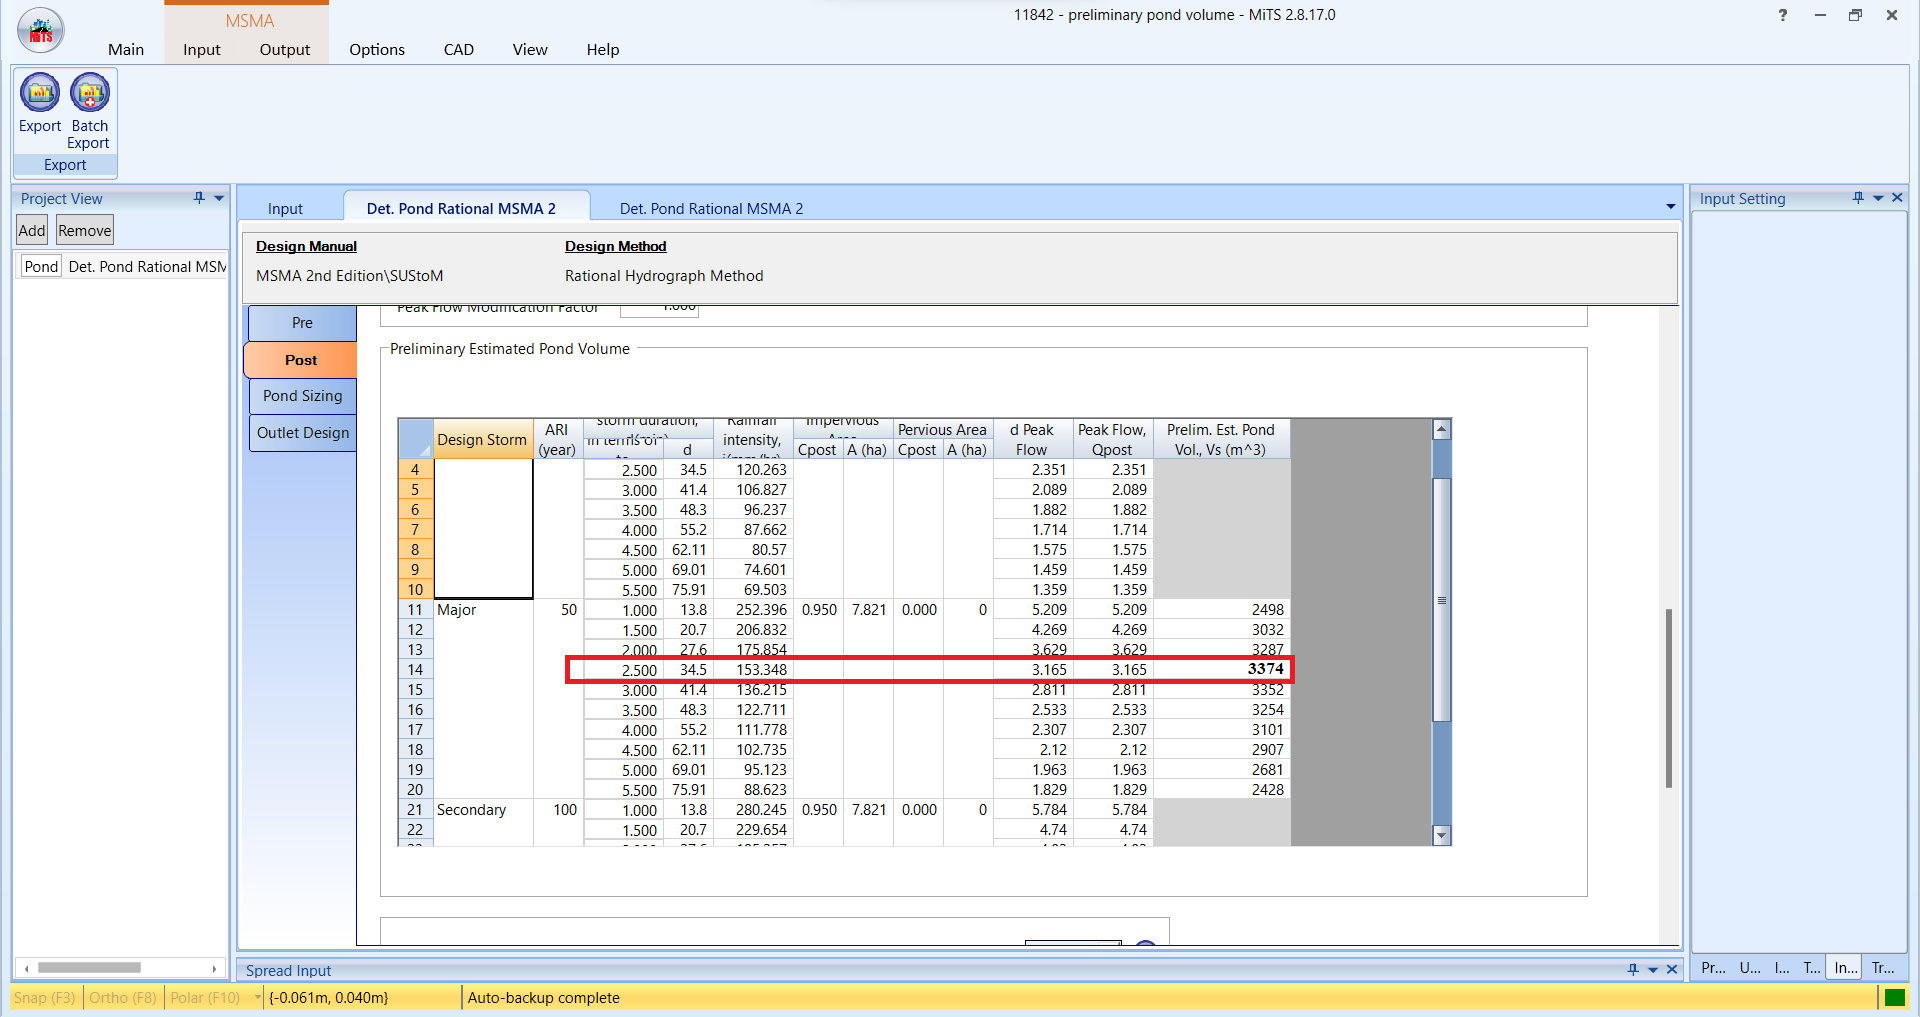Image resolution: width=1920 pixels, height=1017 pixels.
Task: Switch to the Input document tab
Action: coord(285,208)
